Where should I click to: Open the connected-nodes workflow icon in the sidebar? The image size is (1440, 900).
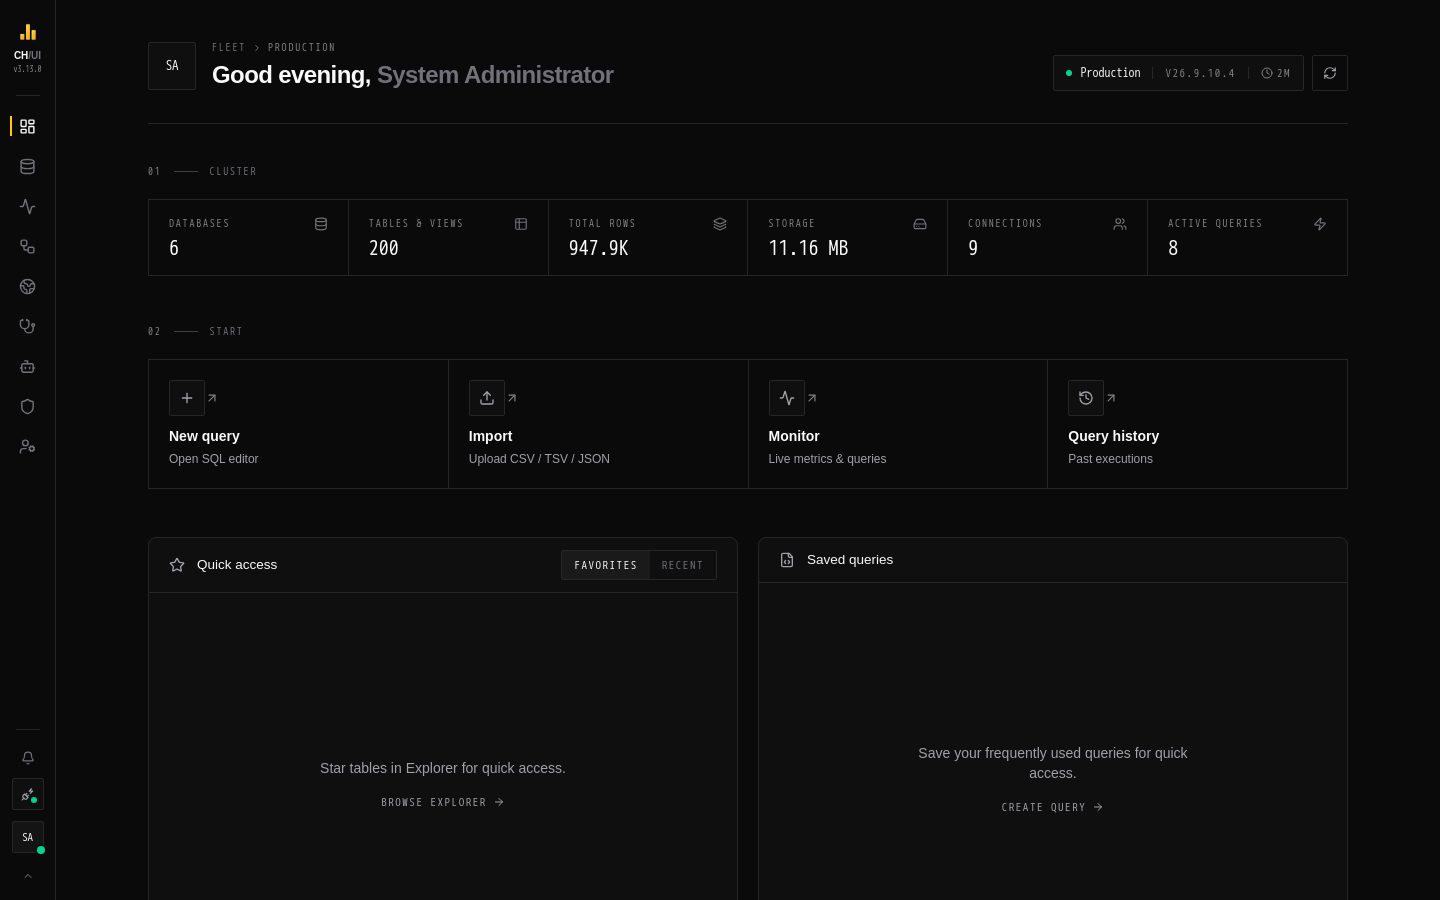tap(28, 247)
